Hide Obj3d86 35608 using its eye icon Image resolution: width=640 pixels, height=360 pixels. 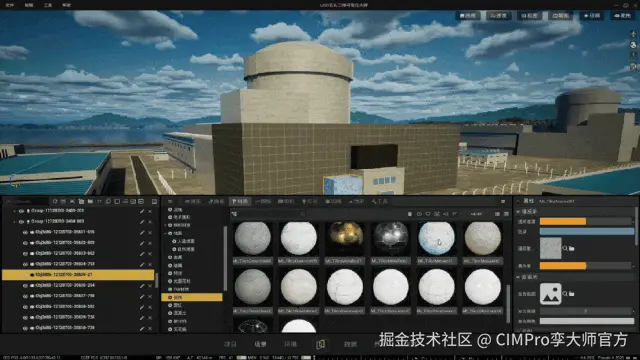25,307
